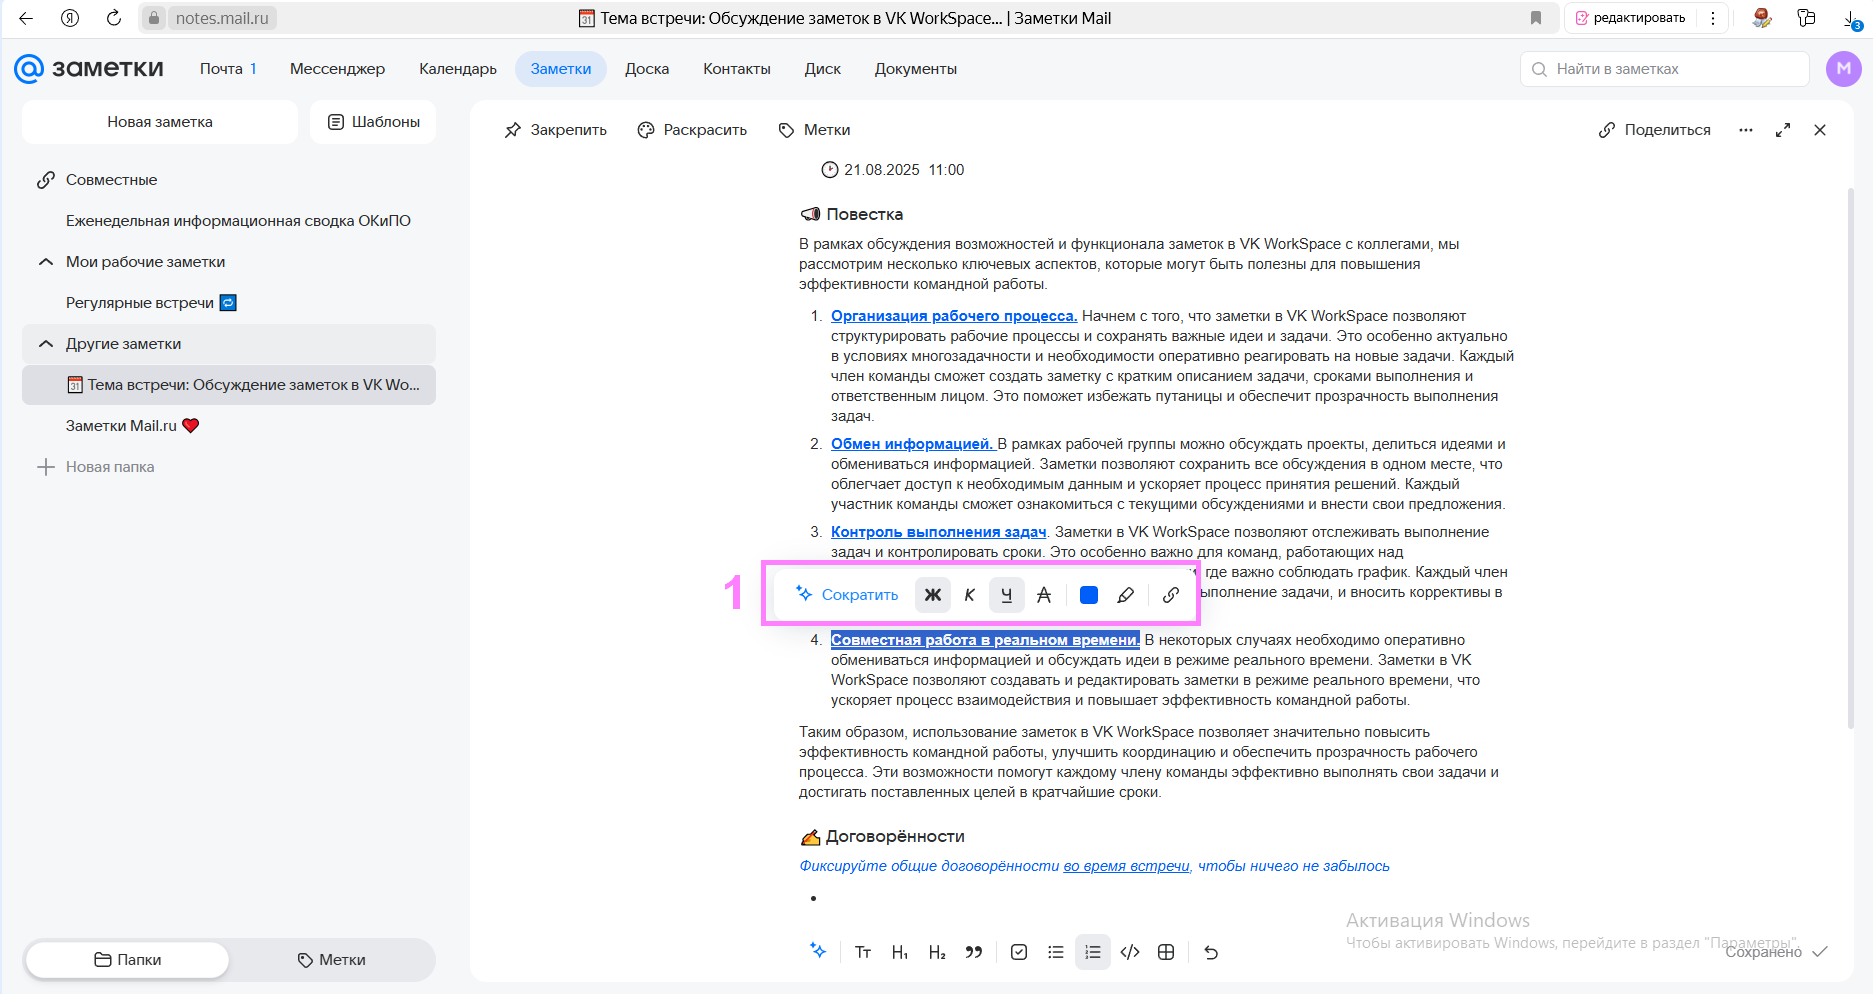Expand note to fullscreen
The width and height of the screenshot is (1873, 994).
(x=1783, y=130)
